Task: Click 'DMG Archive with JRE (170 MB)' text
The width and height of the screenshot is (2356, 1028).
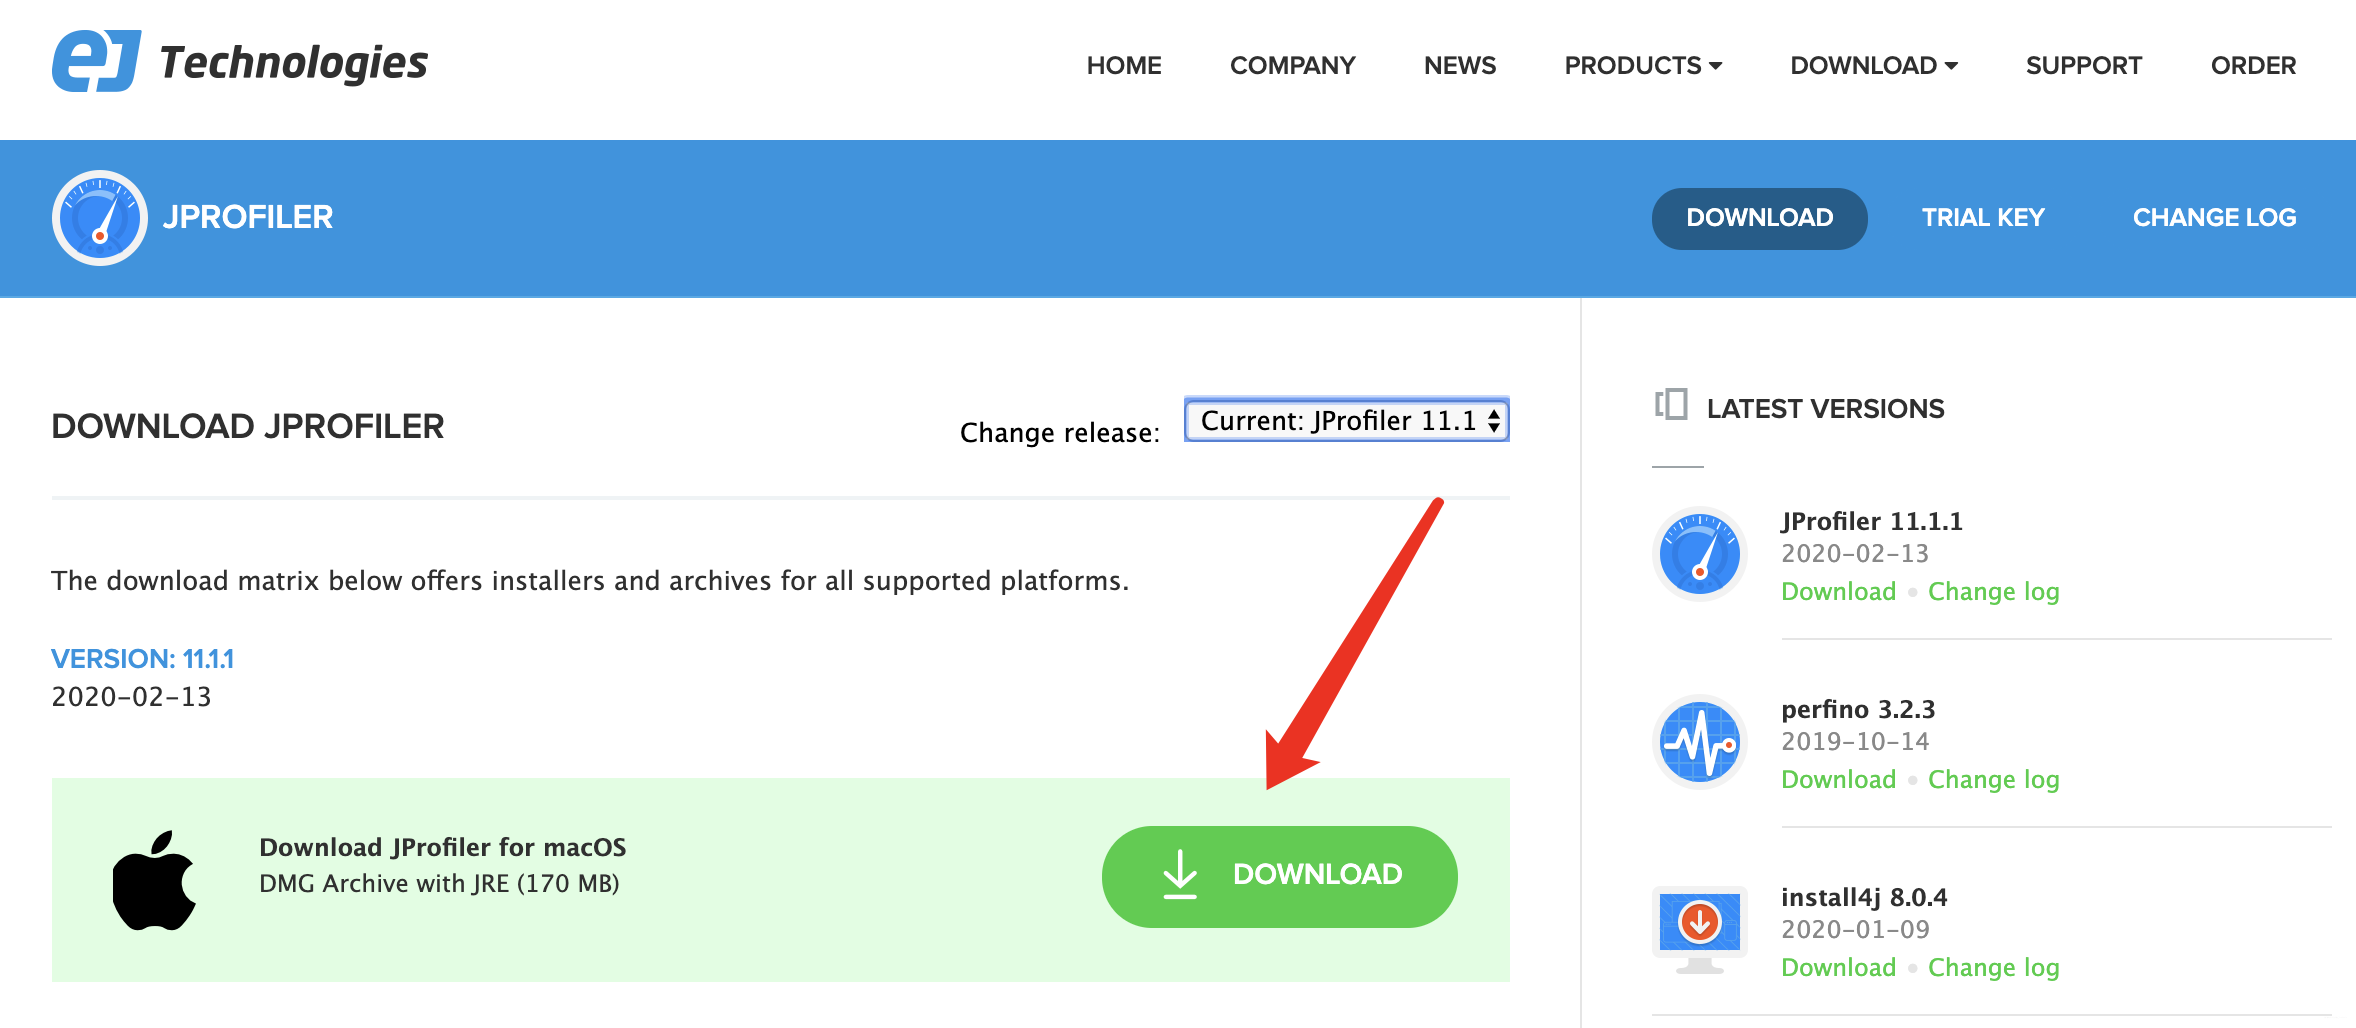Action: (x=439, y=883)
